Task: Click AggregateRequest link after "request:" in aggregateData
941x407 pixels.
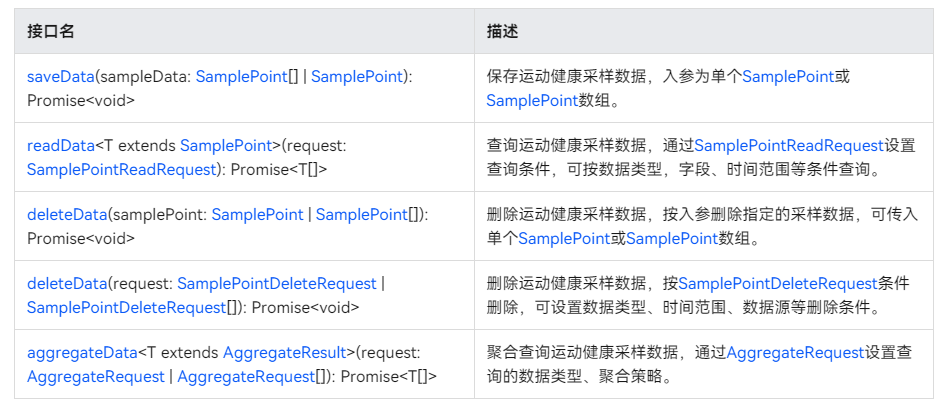Action: (x=96, y=377)
